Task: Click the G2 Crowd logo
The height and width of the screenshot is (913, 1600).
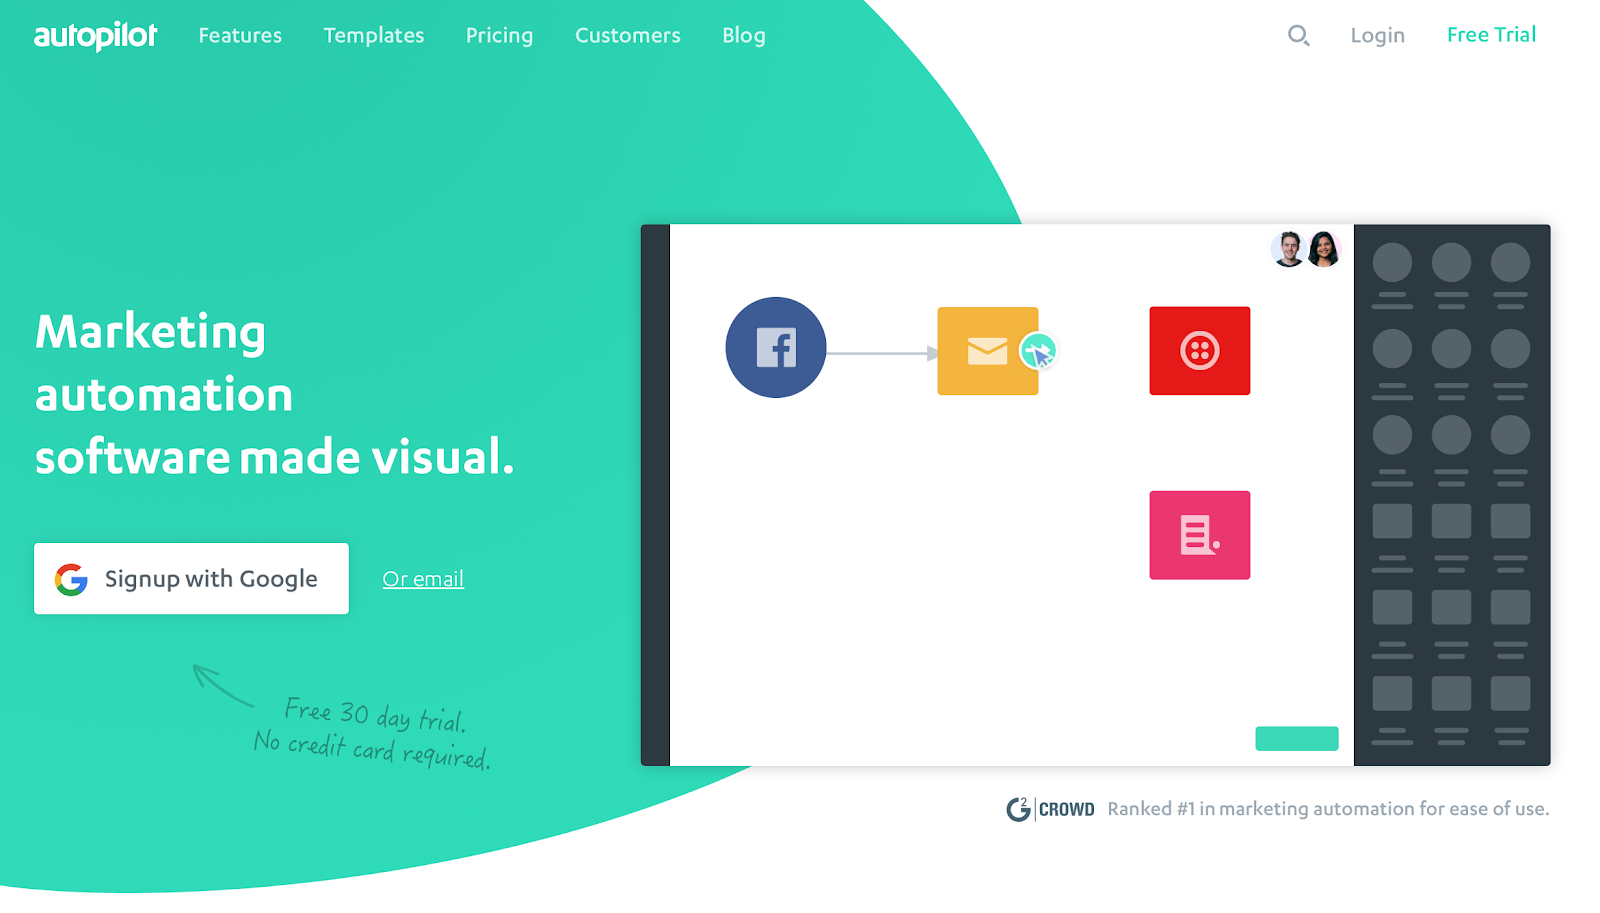Action: pyautogui.click(x=1050, y=809)
